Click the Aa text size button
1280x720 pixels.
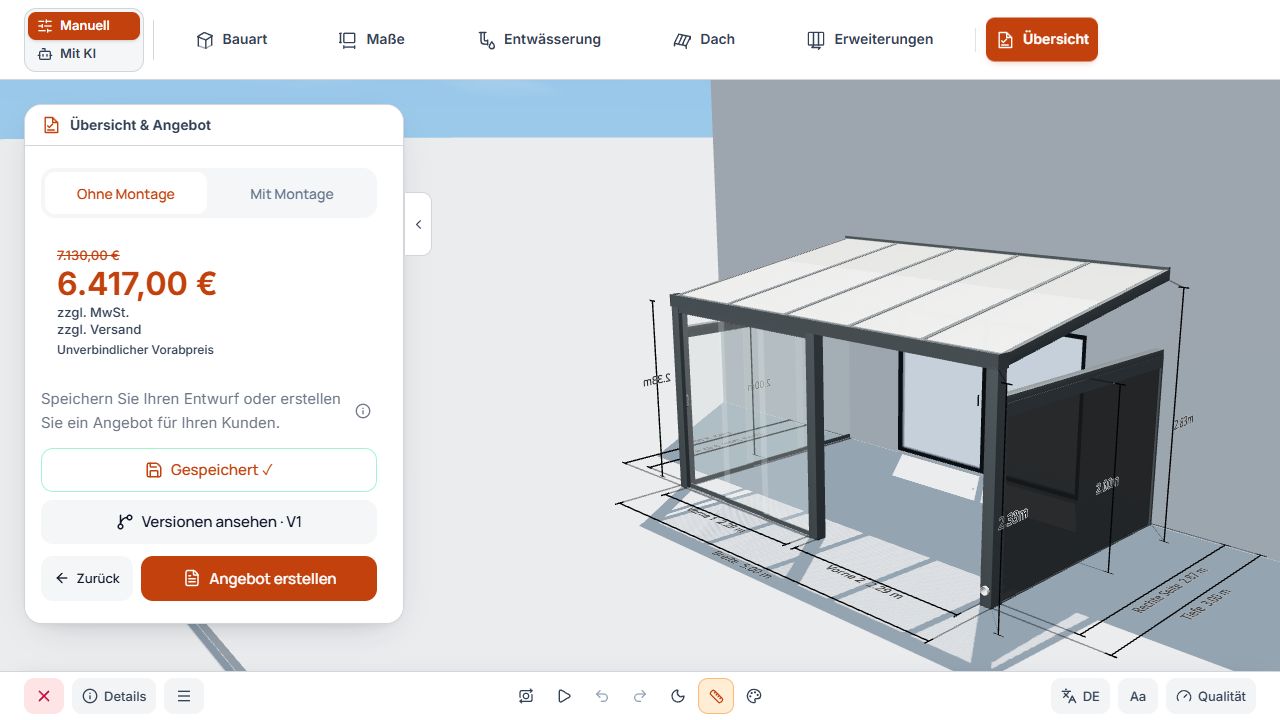point(1138,696)
